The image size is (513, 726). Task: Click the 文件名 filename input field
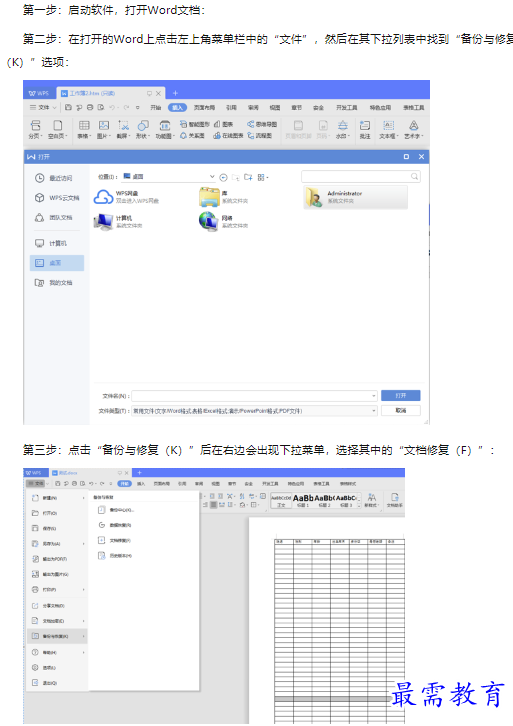tap(254, 396)
